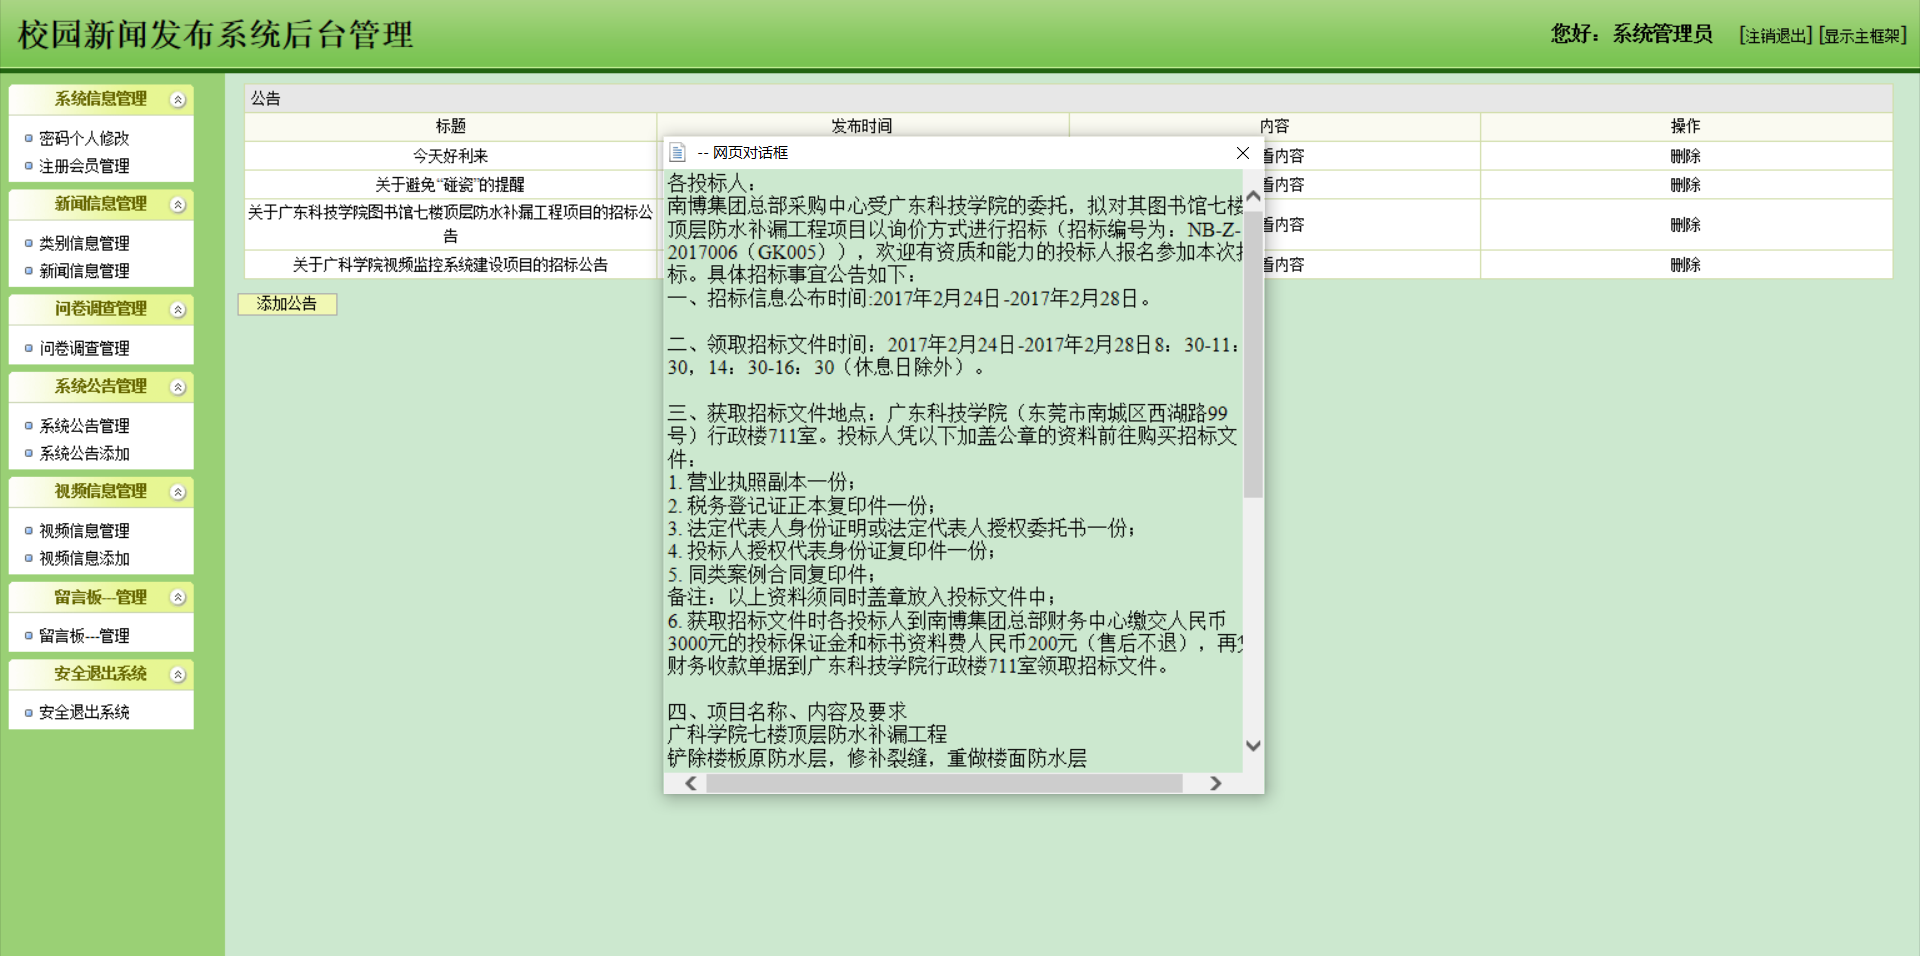1920x956 pixels.
Task: Open 系统公告添加 in sidebar
Action: pos(84,453)
